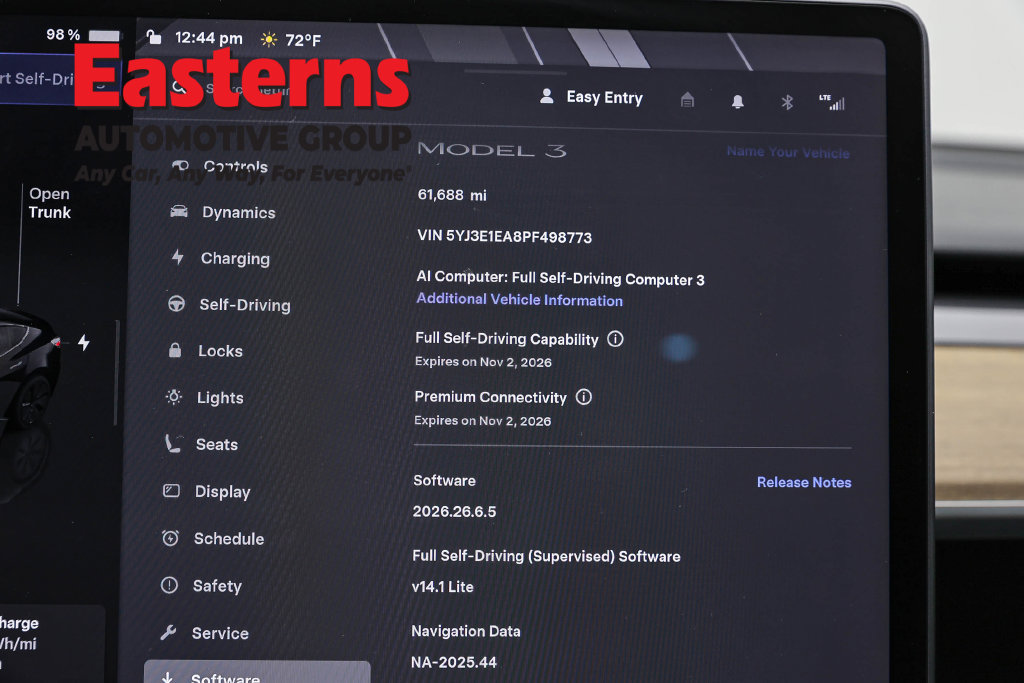Tap the unlocked padlock in status bar

point(154,37)
